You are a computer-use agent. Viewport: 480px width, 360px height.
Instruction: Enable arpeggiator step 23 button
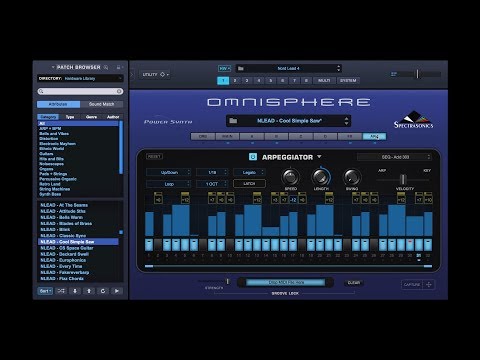point(347,245)
